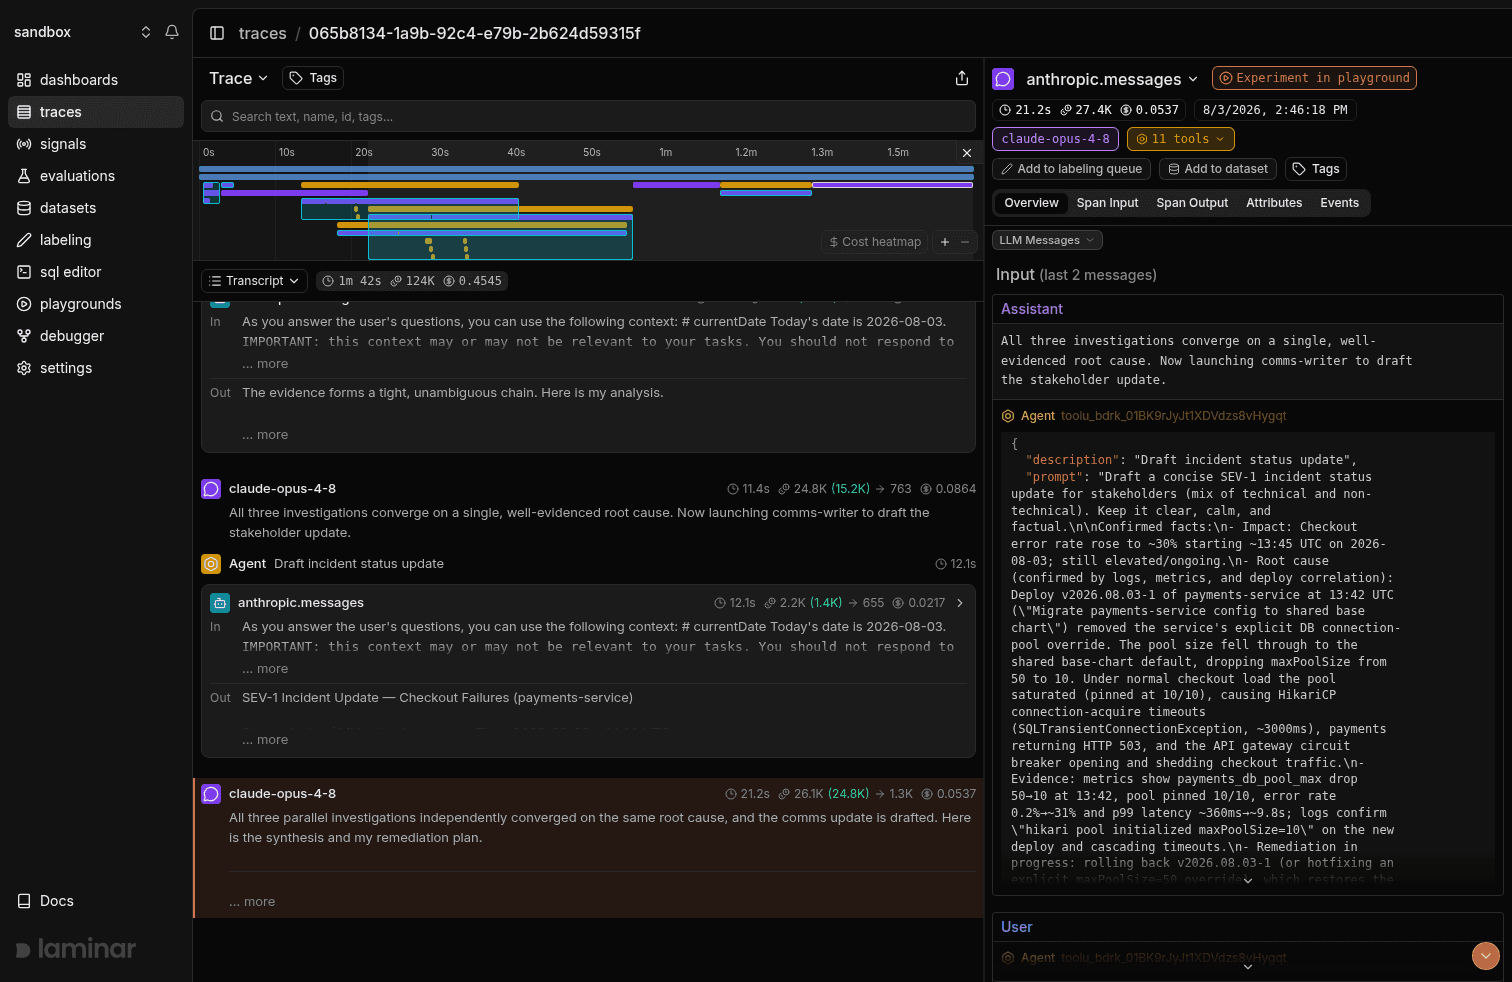Image resolution: width=1512 pixels, height=982 pixels.
Task: Open the Trace view dropdown
Action: [238, 78]
